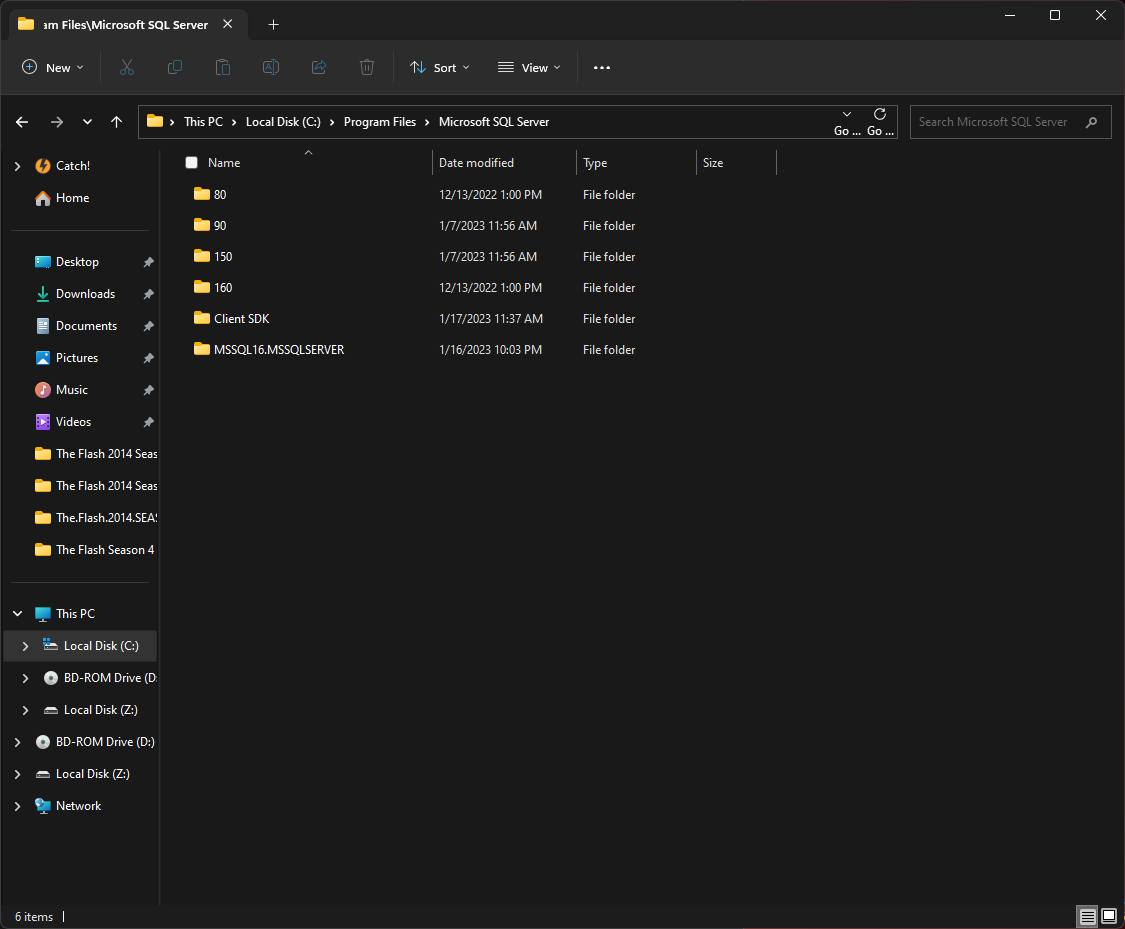Open the New item button
Viewport: 1125px width, 929px height.
(x=52, y=67)
